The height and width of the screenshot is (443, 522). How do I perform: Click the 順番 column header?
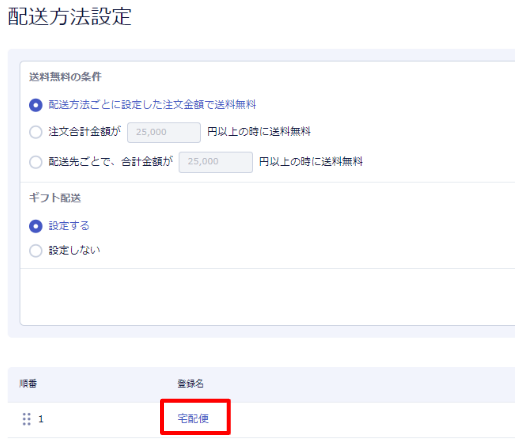click(x=28, y=384)
